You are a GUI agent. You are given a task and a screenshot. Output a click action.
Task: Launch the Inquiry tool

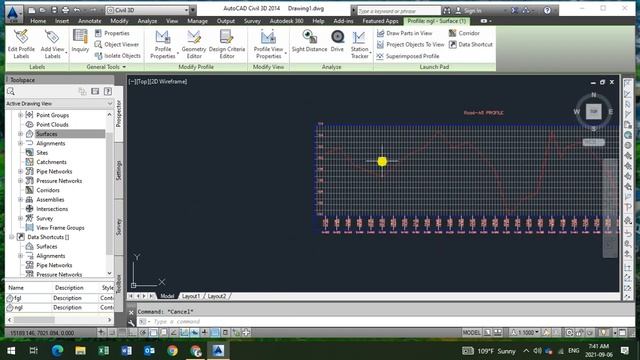(x=80, y=41)
